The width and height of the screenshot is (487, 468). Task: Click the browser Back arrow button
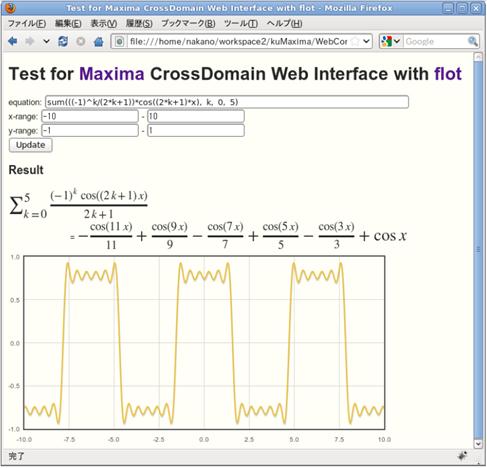click(13, 41)
